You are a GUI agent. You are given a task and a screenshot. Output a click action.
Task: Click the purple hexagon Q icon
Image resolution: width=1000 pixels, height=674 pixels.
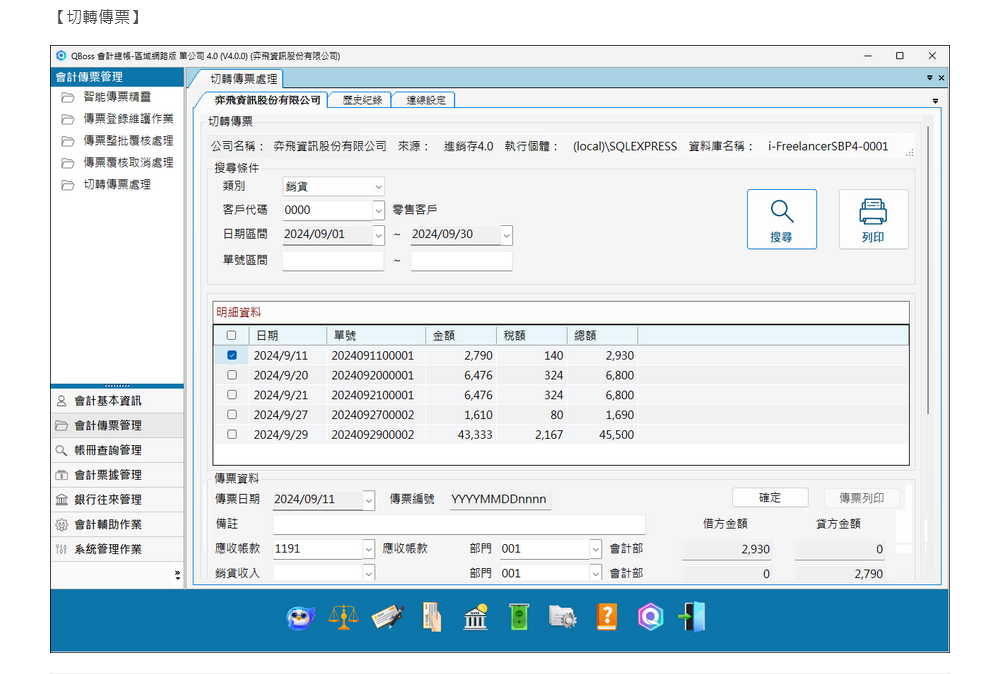pyautogui.click(x=651, y=617)
